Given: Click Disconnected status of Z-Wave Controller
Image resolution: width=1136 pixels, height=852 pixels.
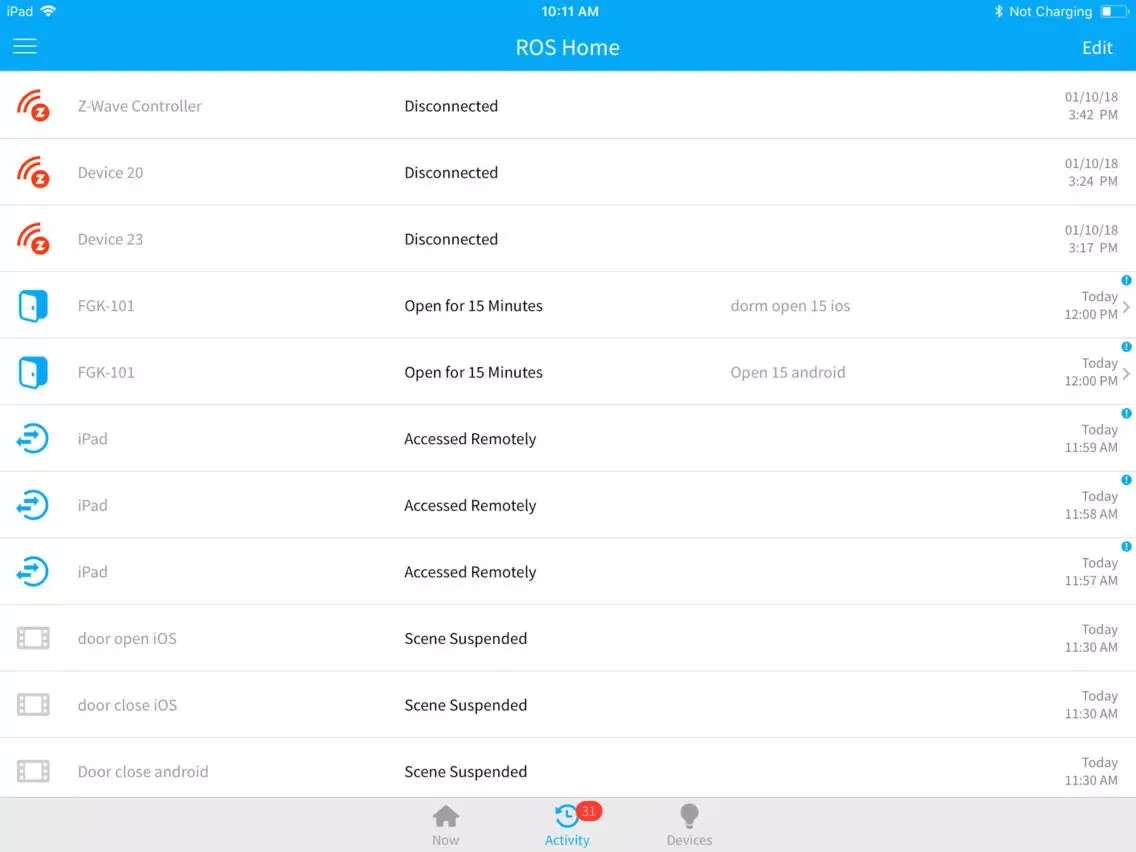Looking at the screenshot, I should 451,106.
